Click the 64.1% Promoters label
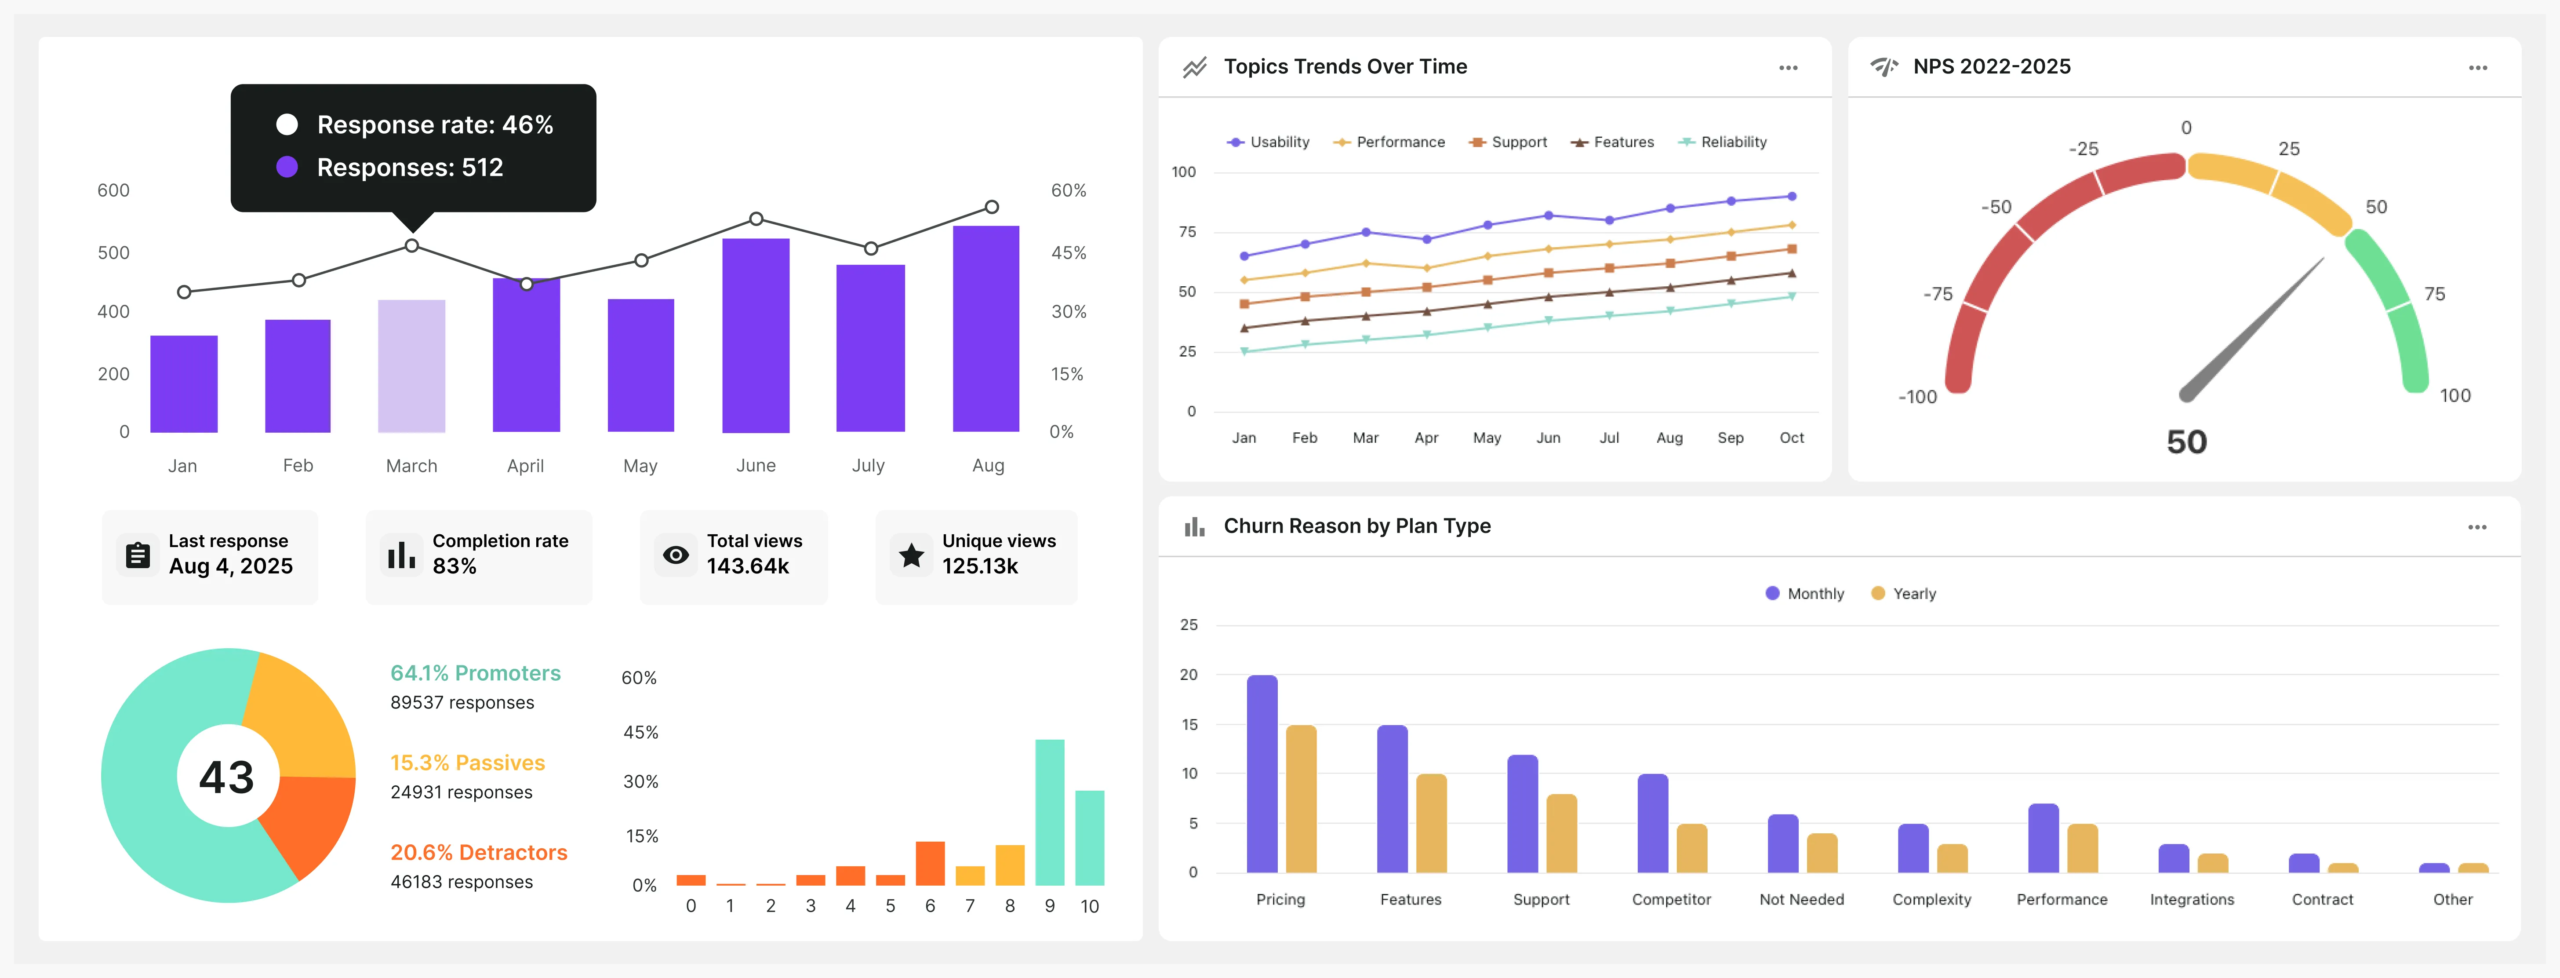 click(x=475, y=673)
